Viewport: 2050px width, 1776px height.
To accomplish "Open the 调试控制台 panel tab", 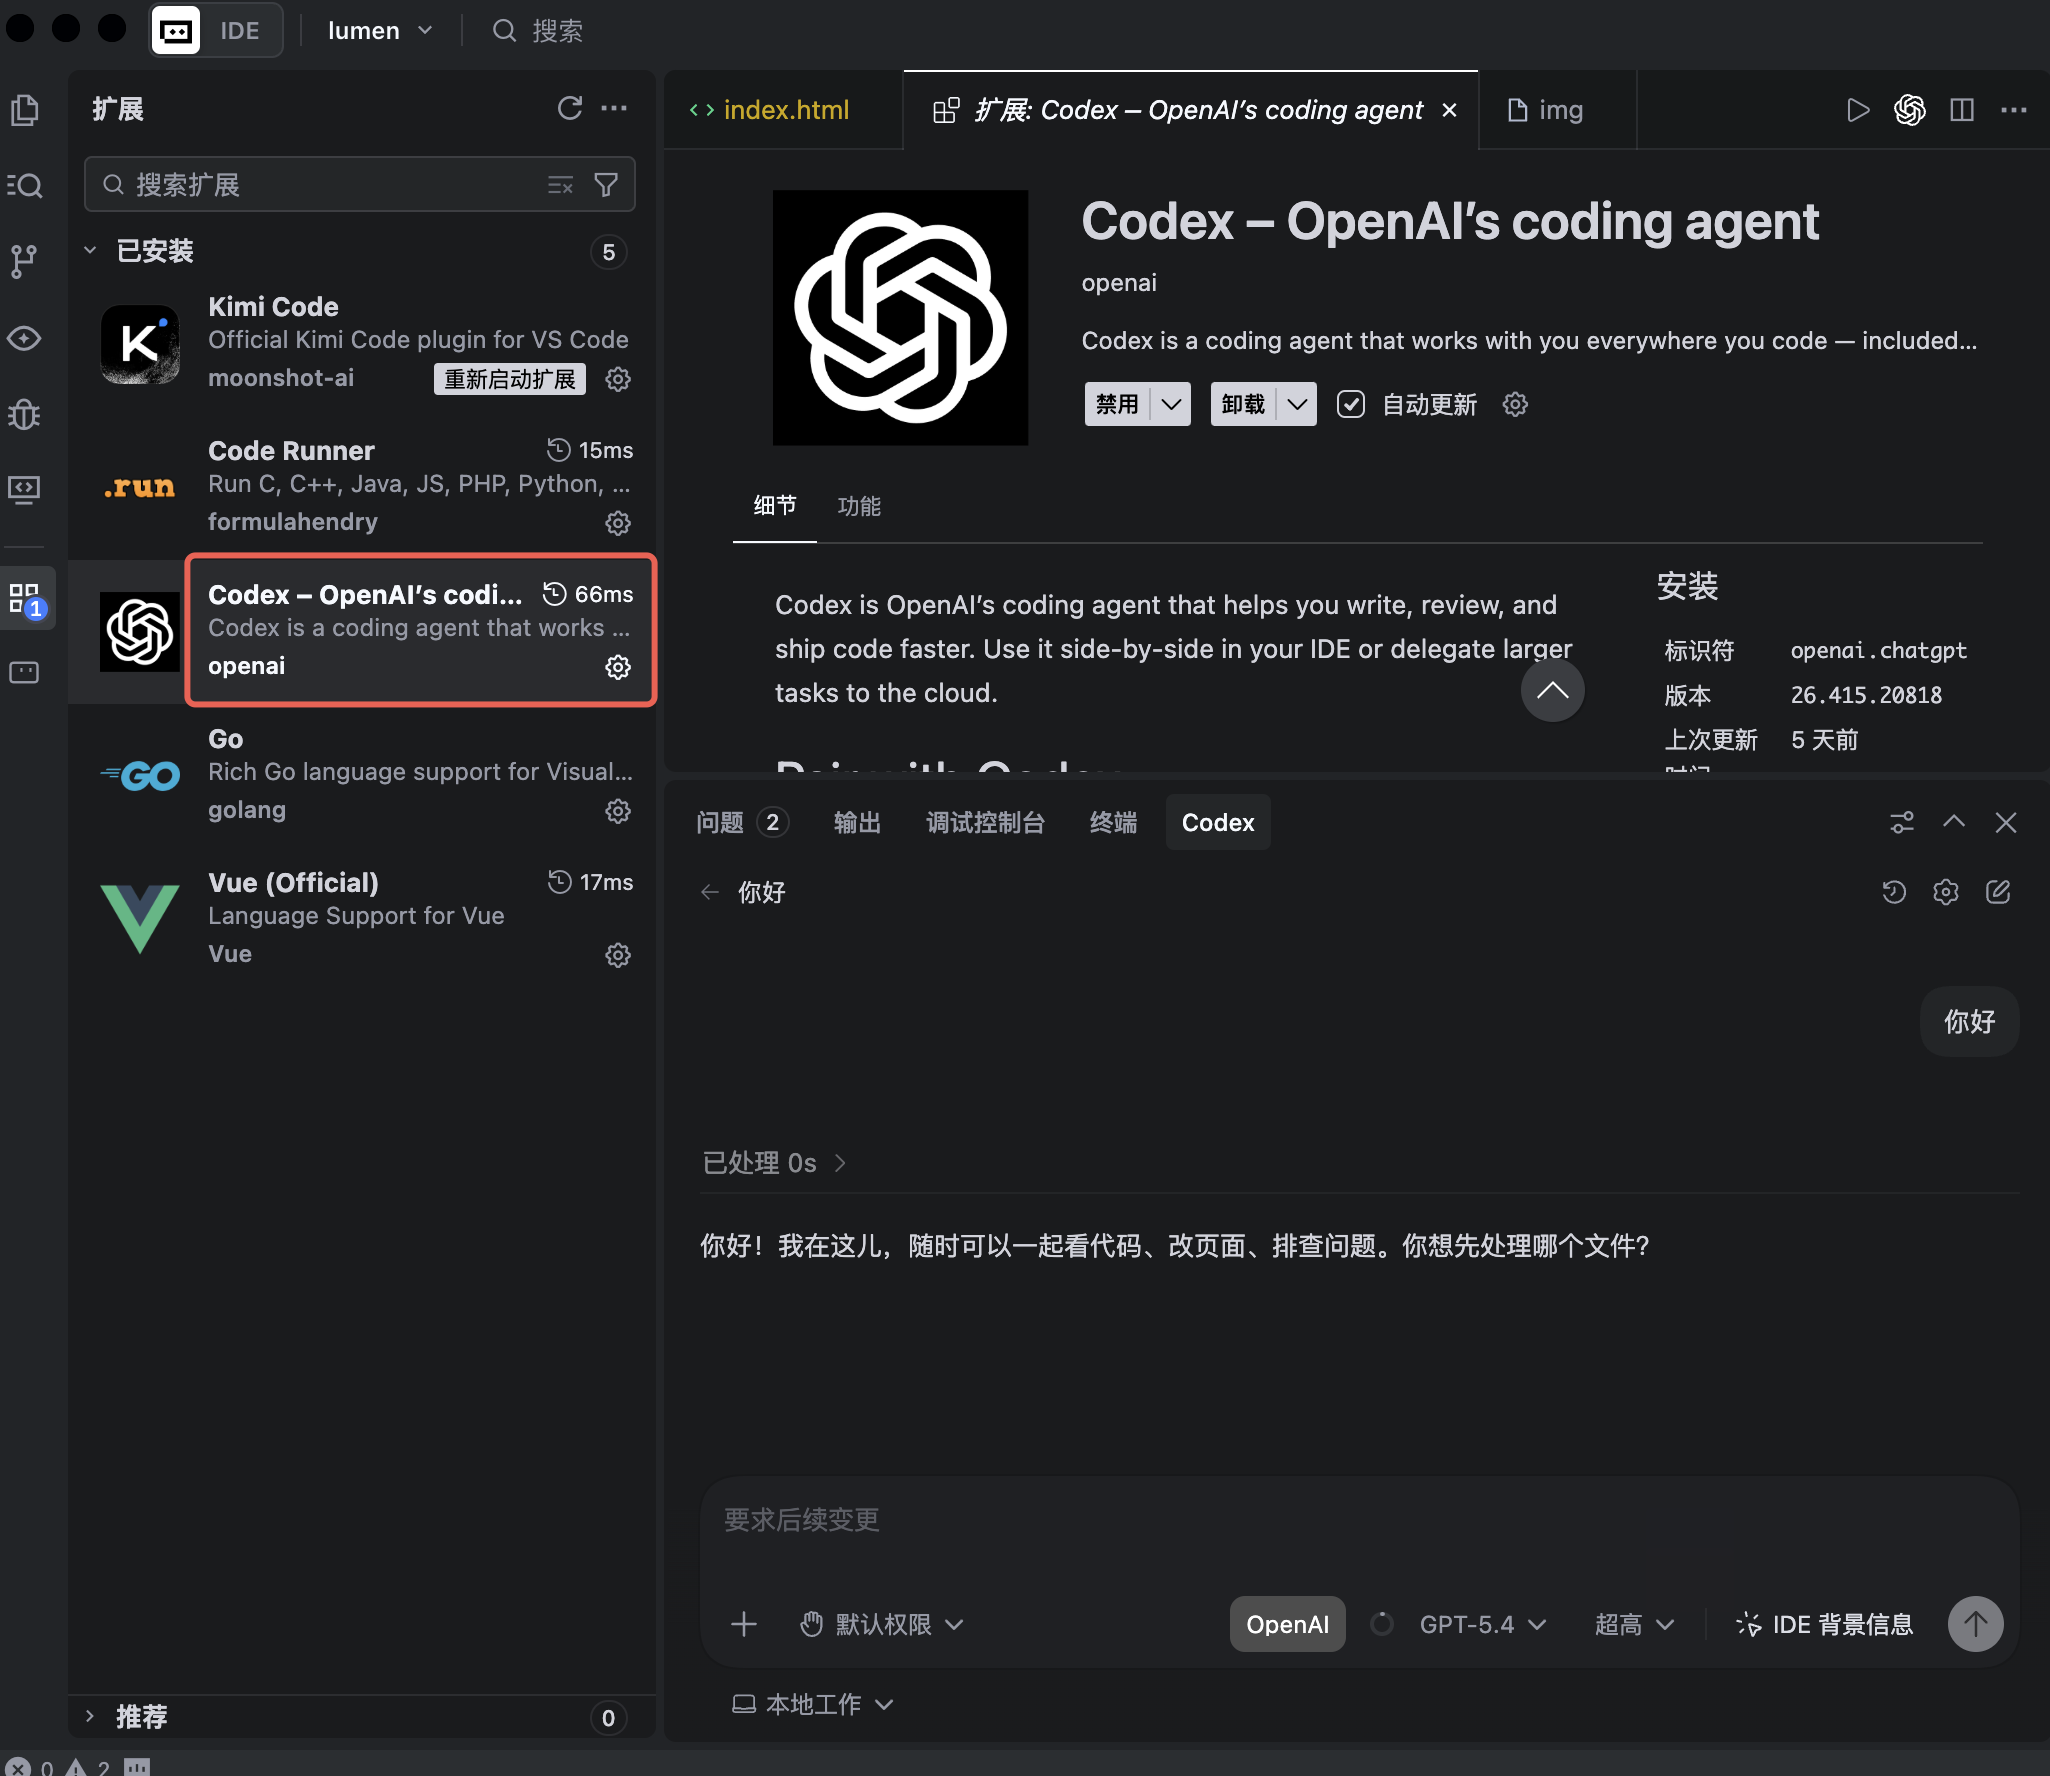I will (x=985, y=822).
